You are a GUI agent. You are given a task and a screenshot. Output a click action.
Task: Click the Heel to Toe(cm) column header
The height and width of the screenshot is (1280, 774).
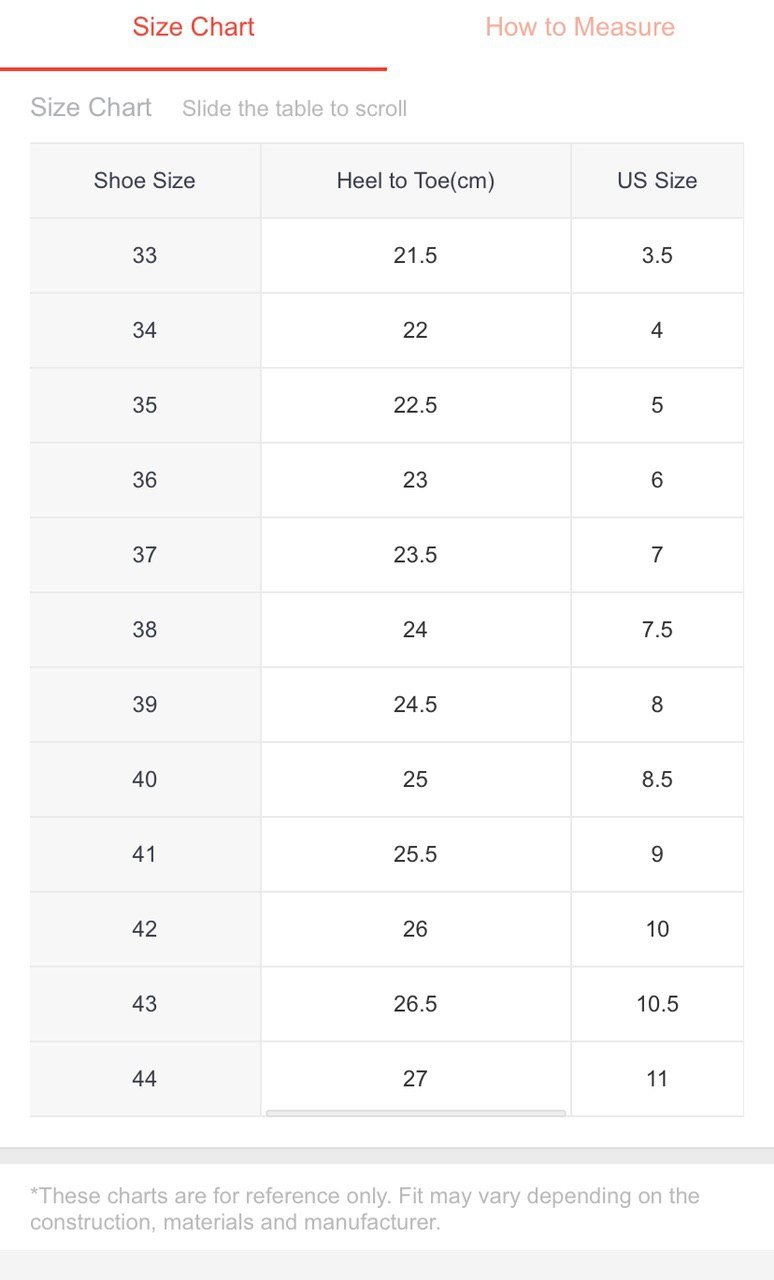(415, 181)
